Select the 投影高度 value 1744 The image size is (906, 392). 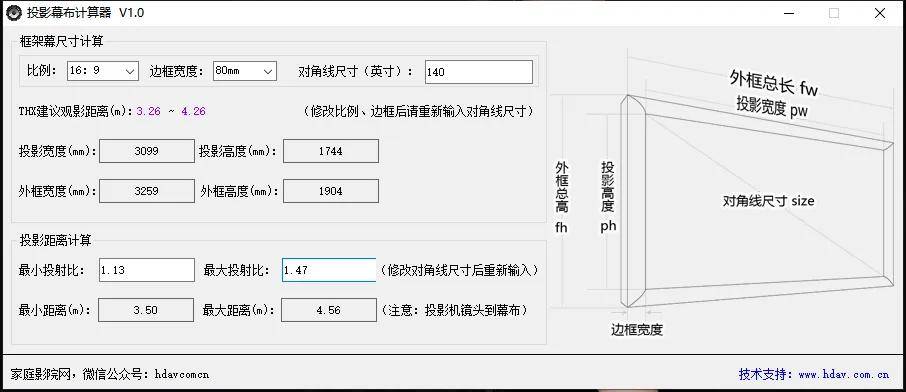331,151
